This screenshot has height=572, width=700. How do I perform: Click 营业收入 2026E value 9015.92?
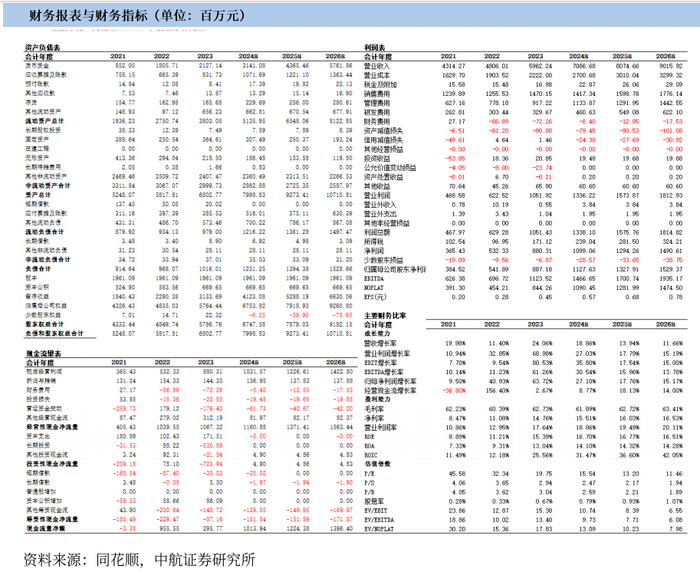[670, 66]
